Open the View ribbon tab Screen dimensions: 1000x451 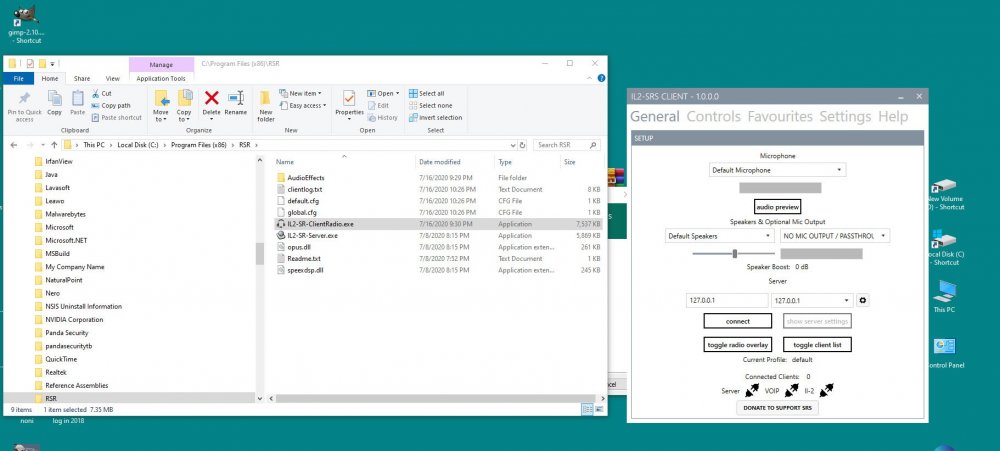(112, 78)
